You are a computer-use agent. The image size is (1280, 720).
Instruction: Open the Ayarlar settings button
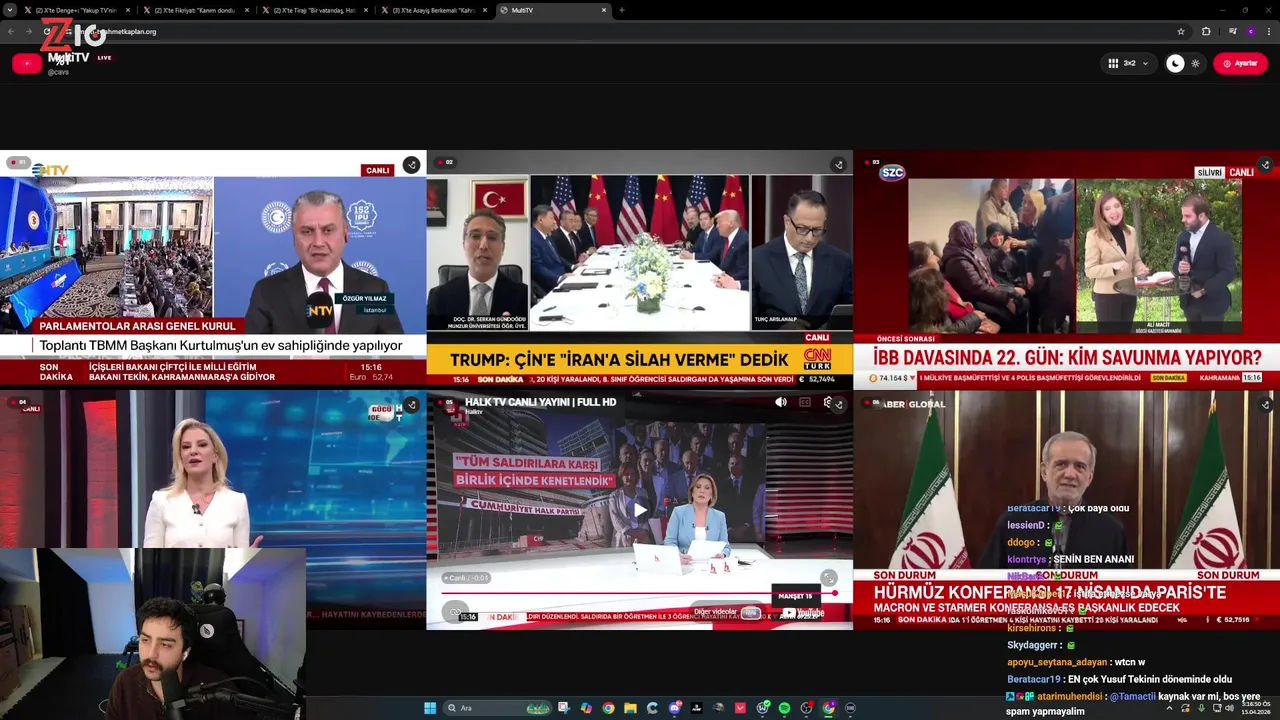coord(1240,63)
